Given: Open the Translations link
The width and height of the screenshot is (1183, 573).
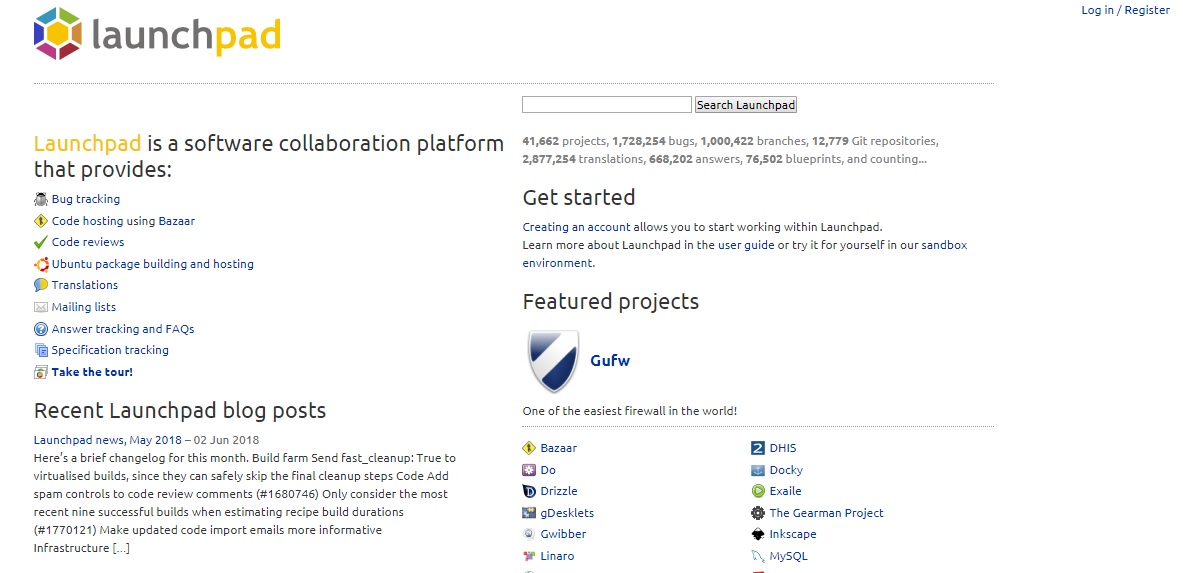Looking at the screenshot, I should [x=84, y=285].
